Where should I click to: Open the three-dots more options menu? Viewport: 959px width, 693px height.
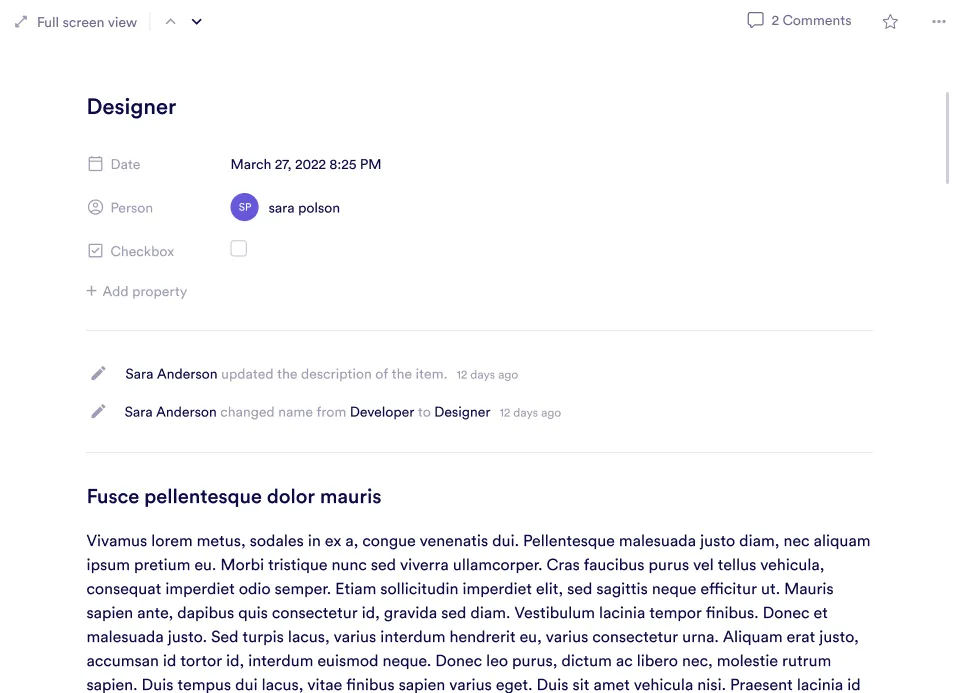[938, 22]
